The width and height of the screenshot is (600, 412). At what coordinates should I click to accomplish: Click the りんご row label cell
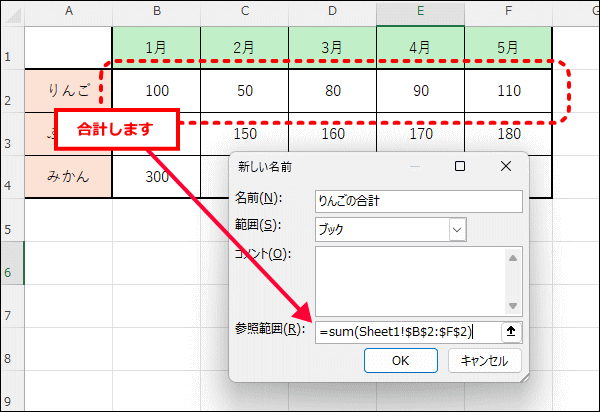pyautogui.click(x=68, y=91)
